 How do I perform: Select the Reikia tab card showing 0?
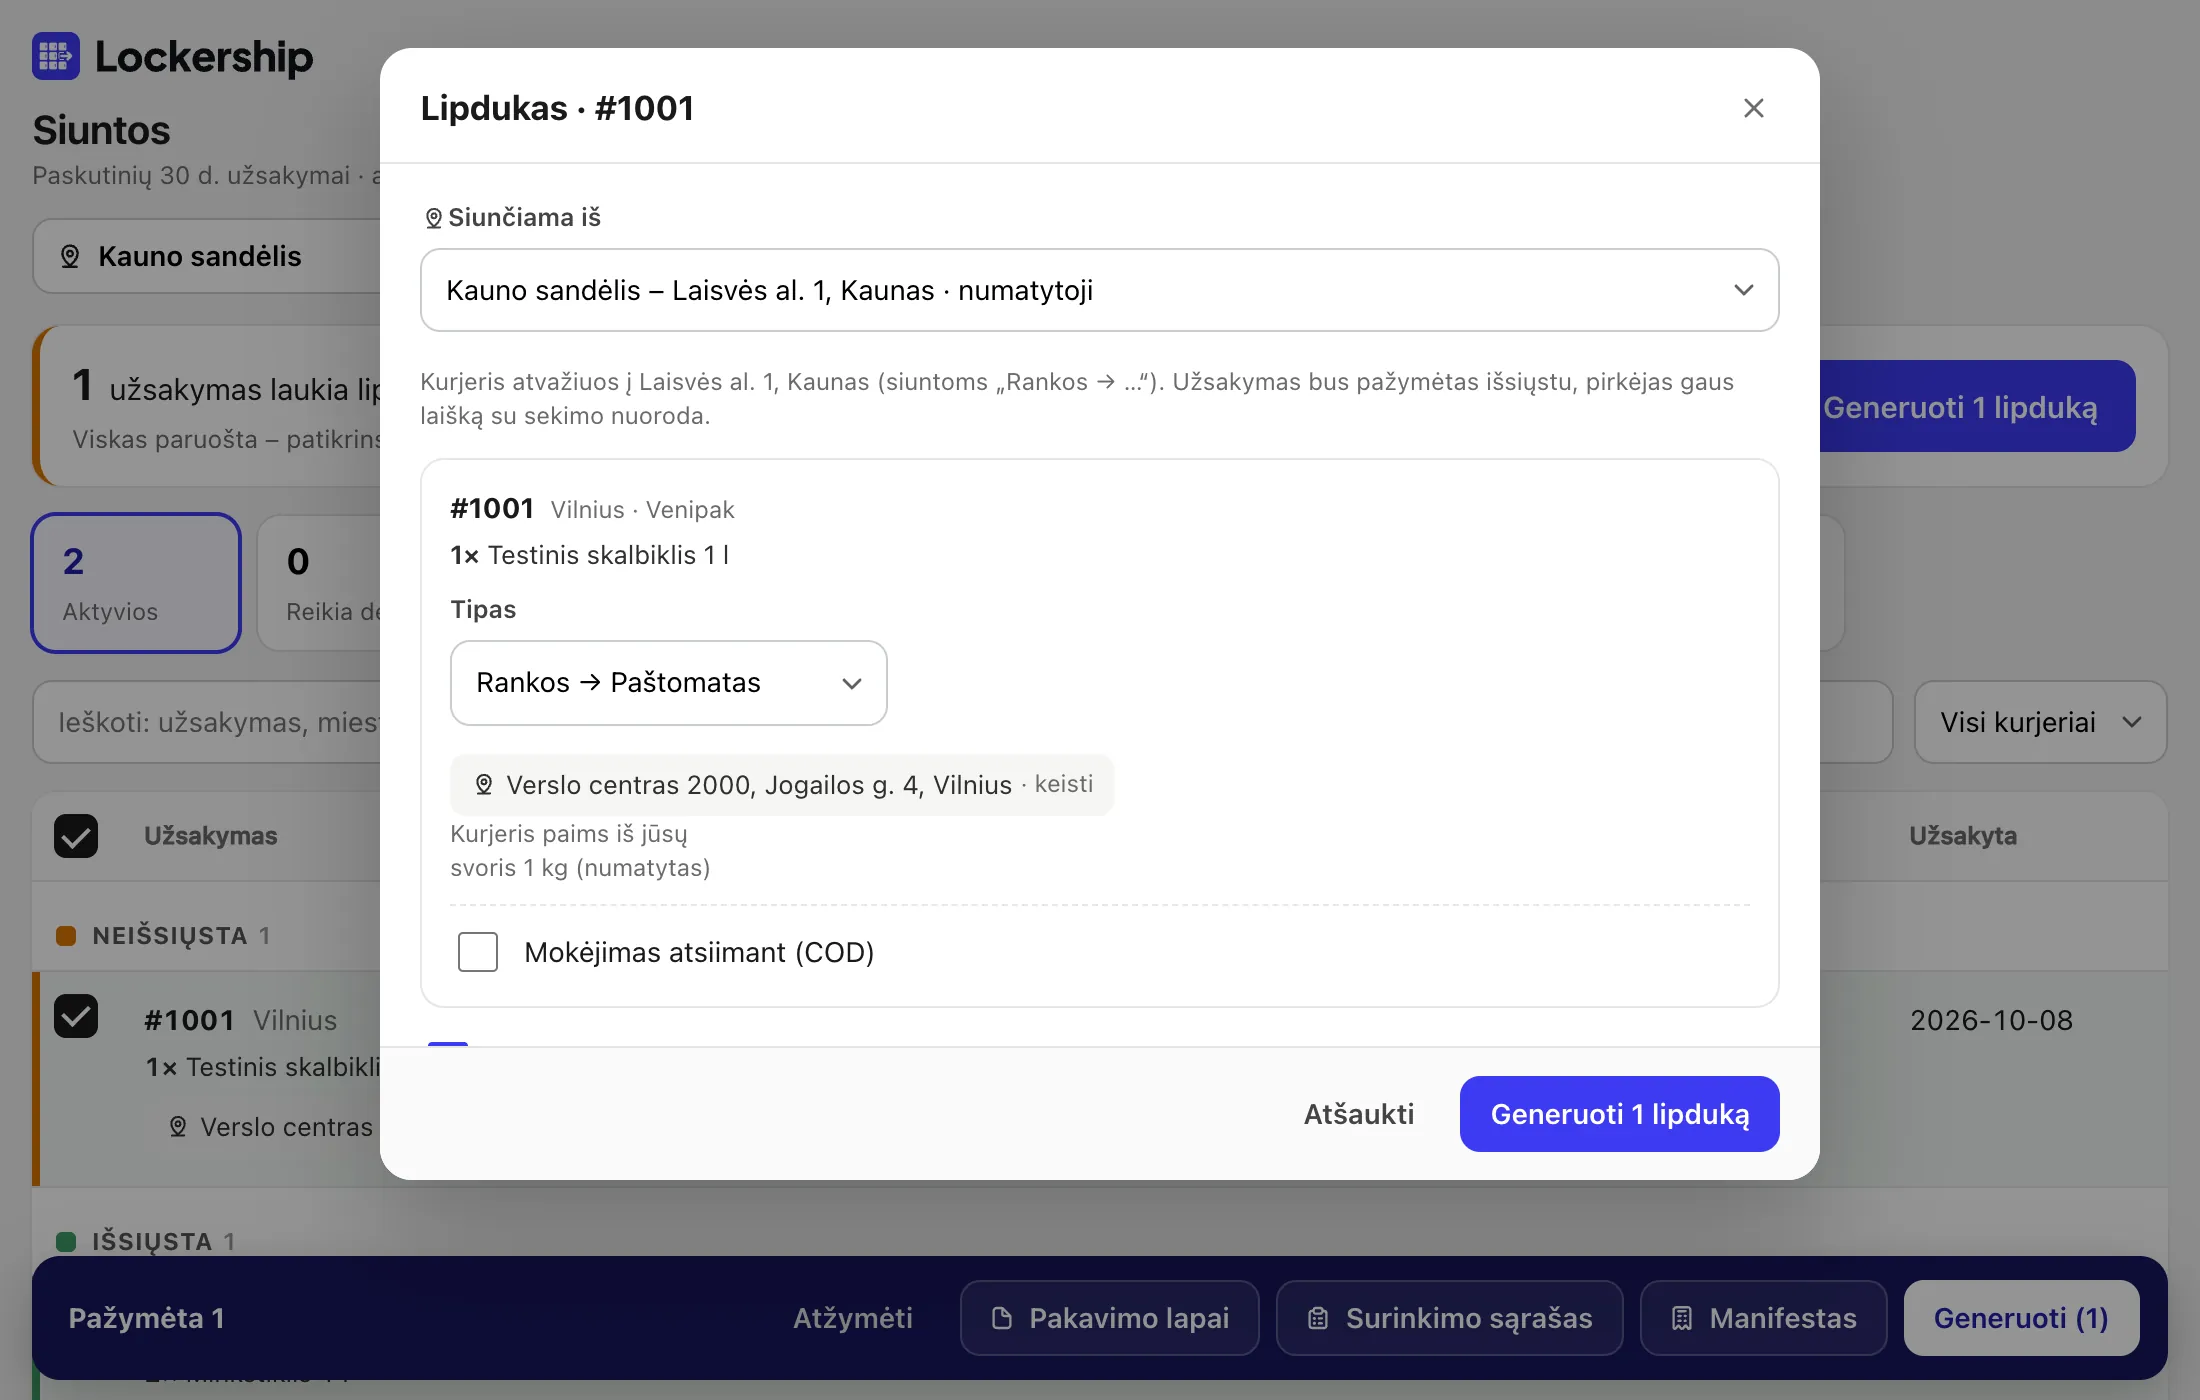click(320, 583)
